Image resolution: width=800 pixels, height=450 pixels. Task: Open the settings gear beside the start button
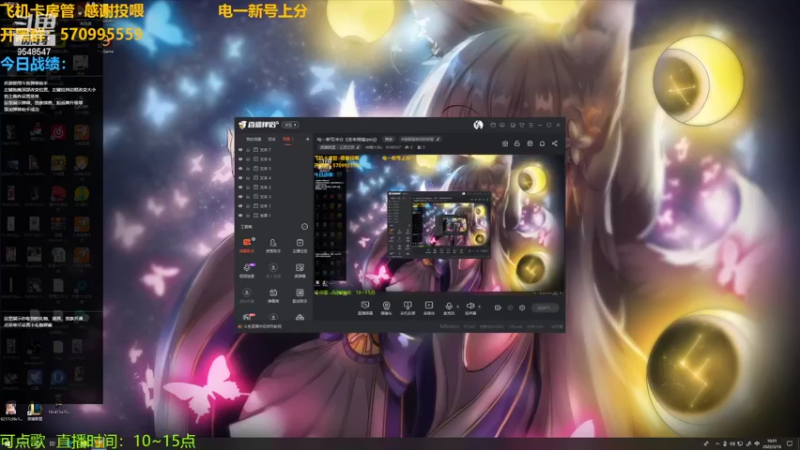522,308
